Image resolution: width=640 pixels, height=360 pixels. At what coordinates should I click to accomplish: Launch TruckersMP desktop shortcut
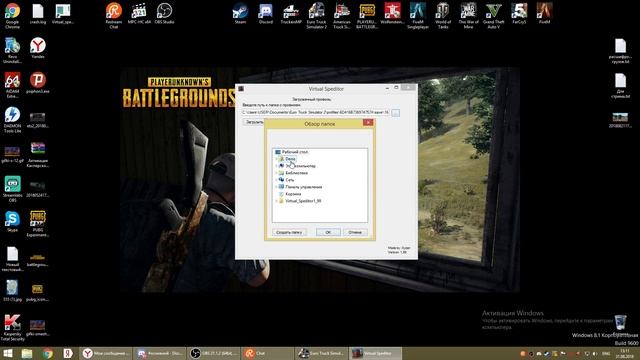[x=291, y=14]
